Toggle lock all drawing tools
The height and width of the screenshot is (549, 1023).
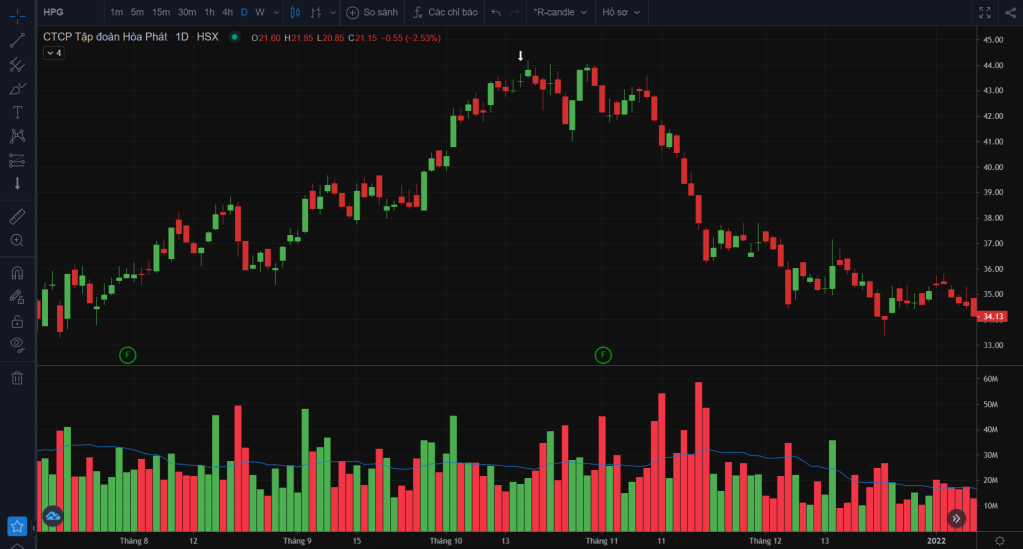(x=17, y=321)
